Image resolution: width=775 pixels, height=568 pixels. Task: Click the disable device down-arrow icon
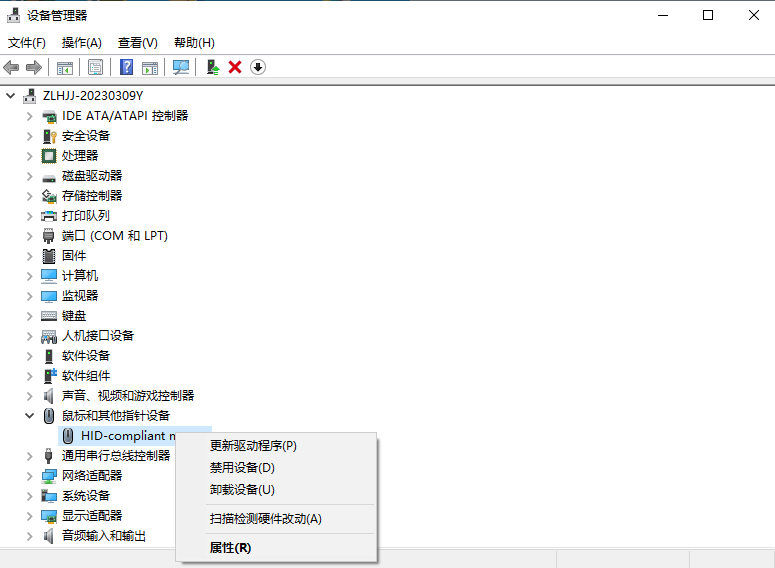258,67
